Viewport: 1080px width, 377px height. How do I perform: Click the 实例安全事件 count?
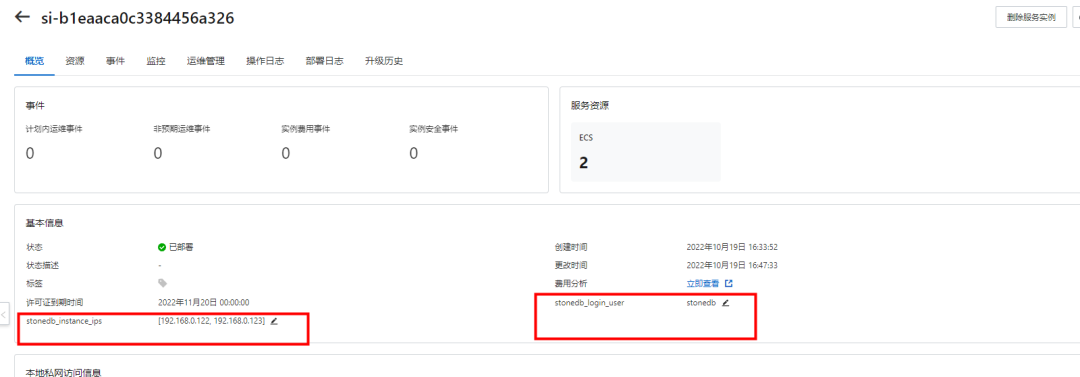point(413,153)
